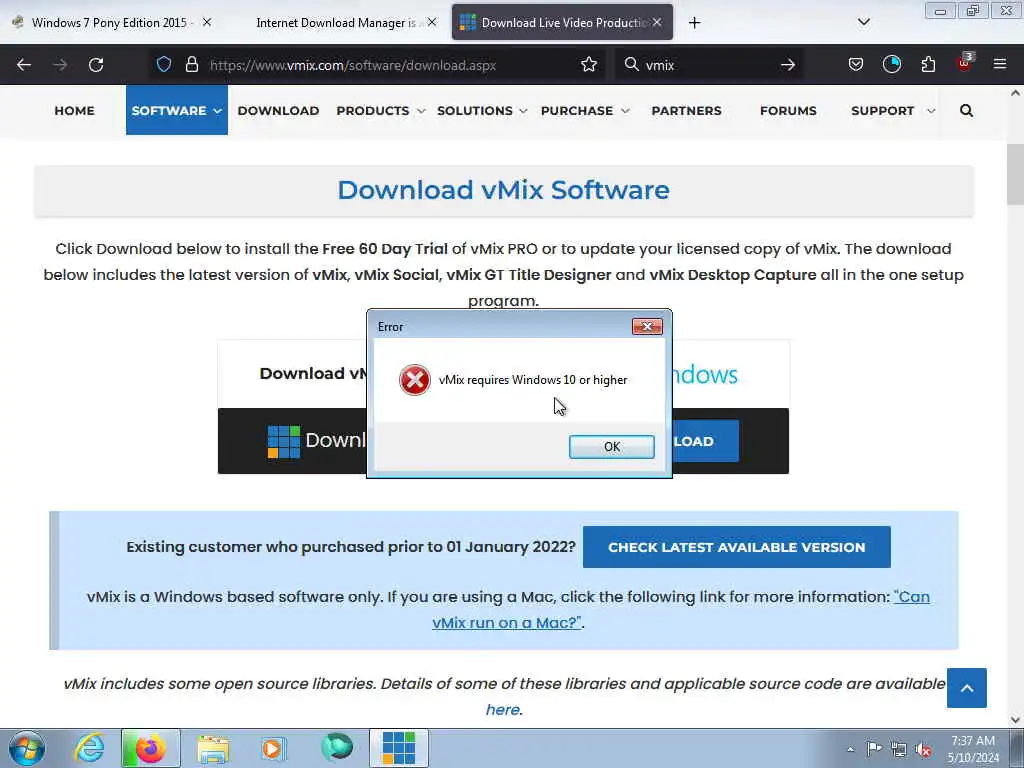Click the Firefox taskbar icon
The height and width of the screenshot is (768, 1024).
[150, 748]
